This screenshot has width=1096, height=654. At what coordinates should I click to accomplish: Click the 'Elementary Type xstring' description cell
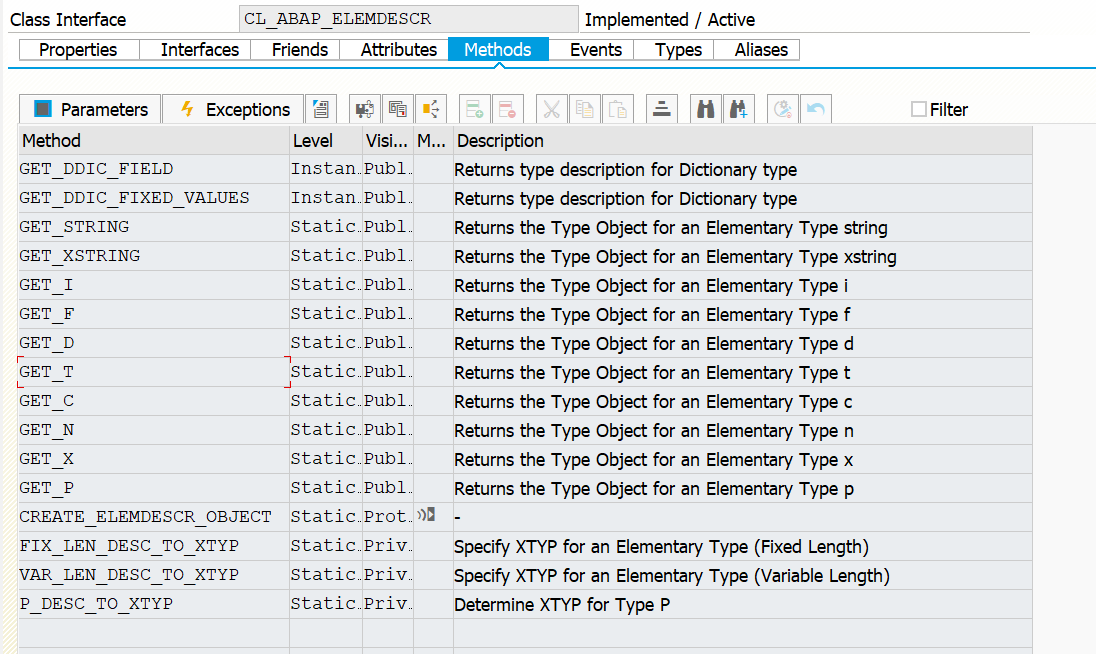coord(742,256)
